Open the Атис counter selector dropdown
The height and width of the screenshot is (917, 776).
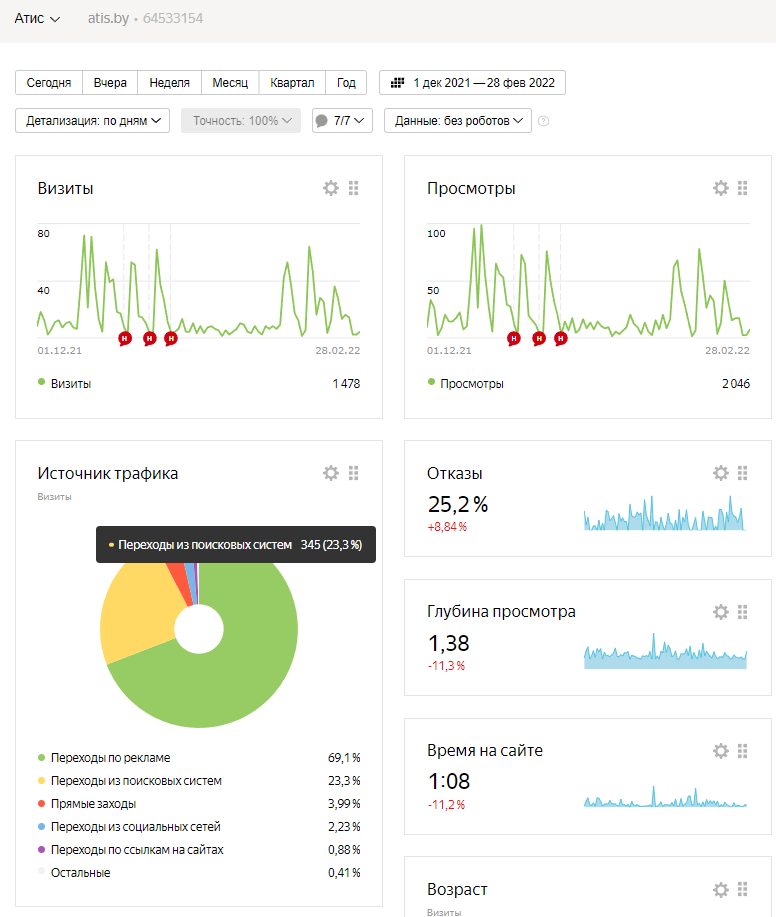click(x=37, y=19)
